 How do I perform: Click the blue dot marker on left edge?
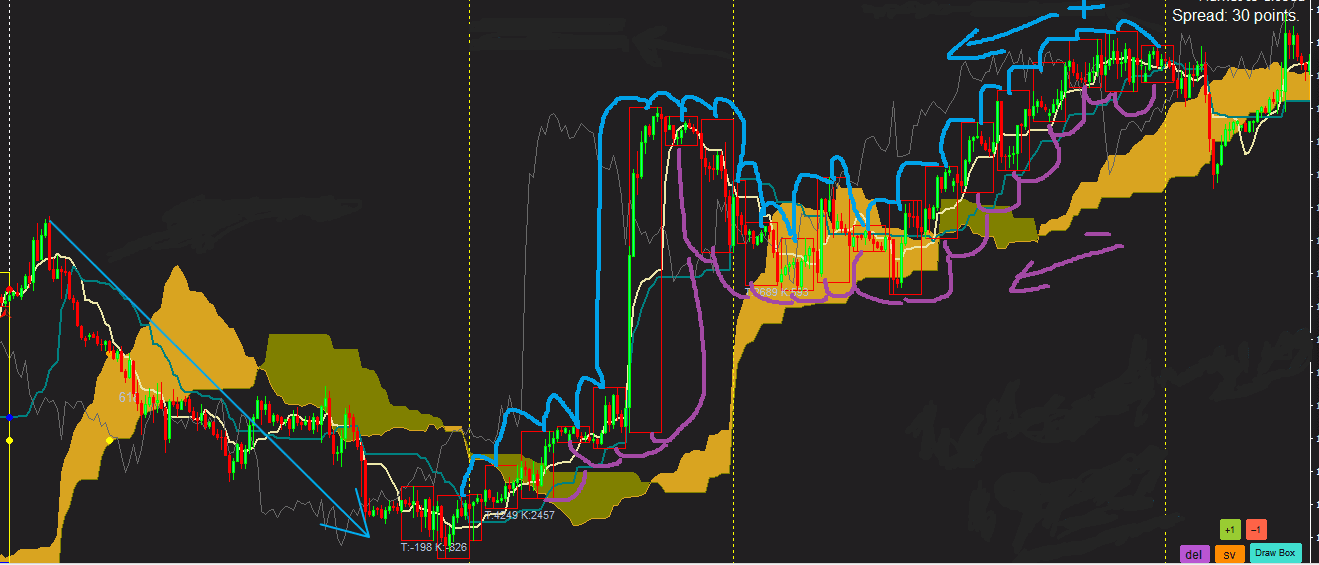(x=9, y=416)
